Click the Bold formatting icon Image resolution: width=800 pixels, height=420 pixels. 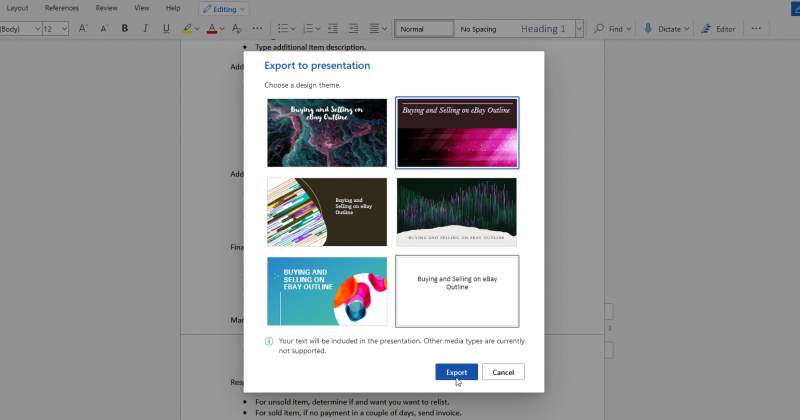point(125,29)
